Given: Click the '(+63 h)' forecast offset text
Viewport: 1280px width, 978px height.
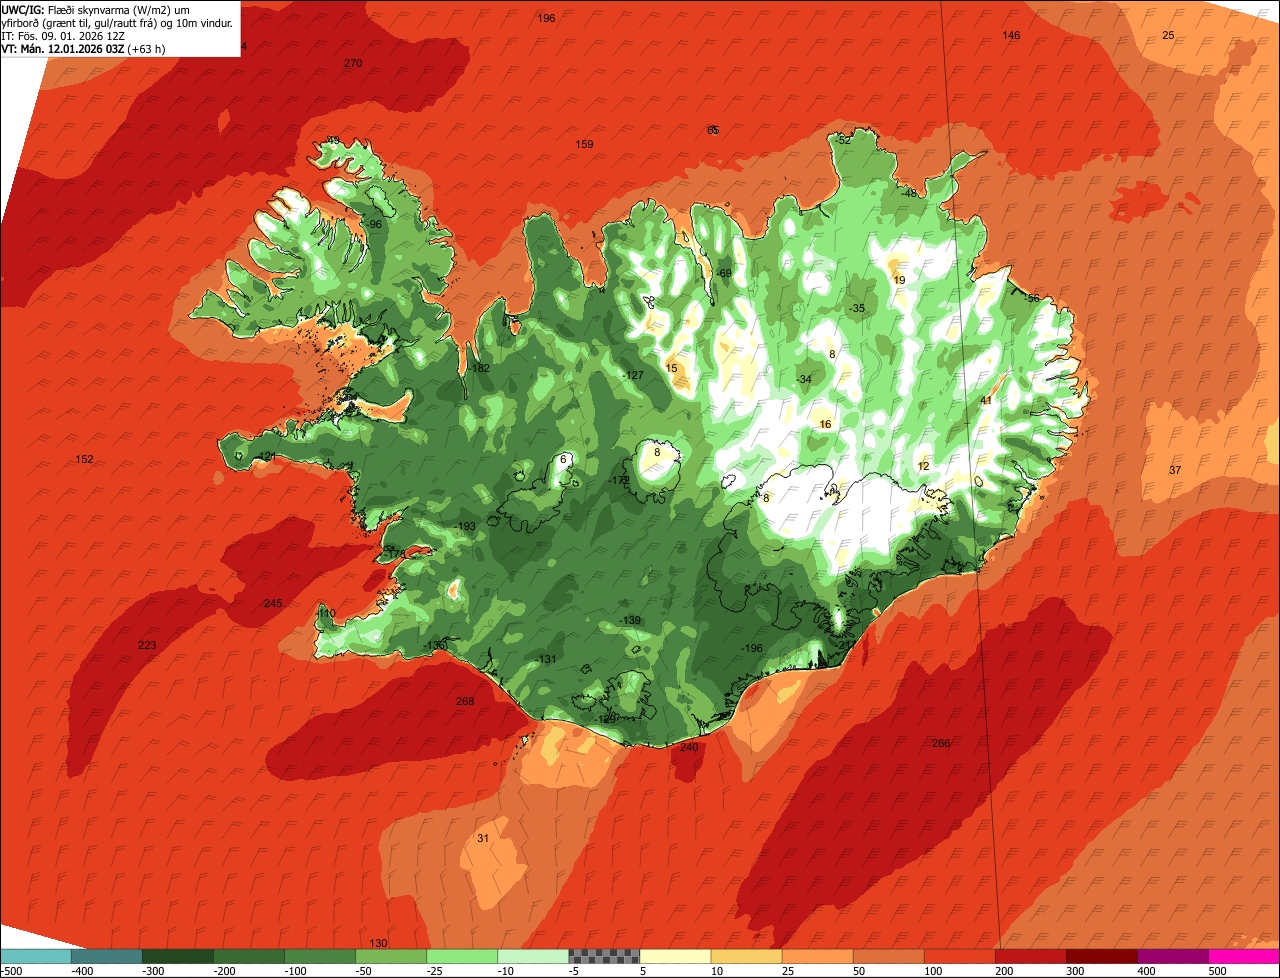Looking at the screenshot, I should (146, 48).
